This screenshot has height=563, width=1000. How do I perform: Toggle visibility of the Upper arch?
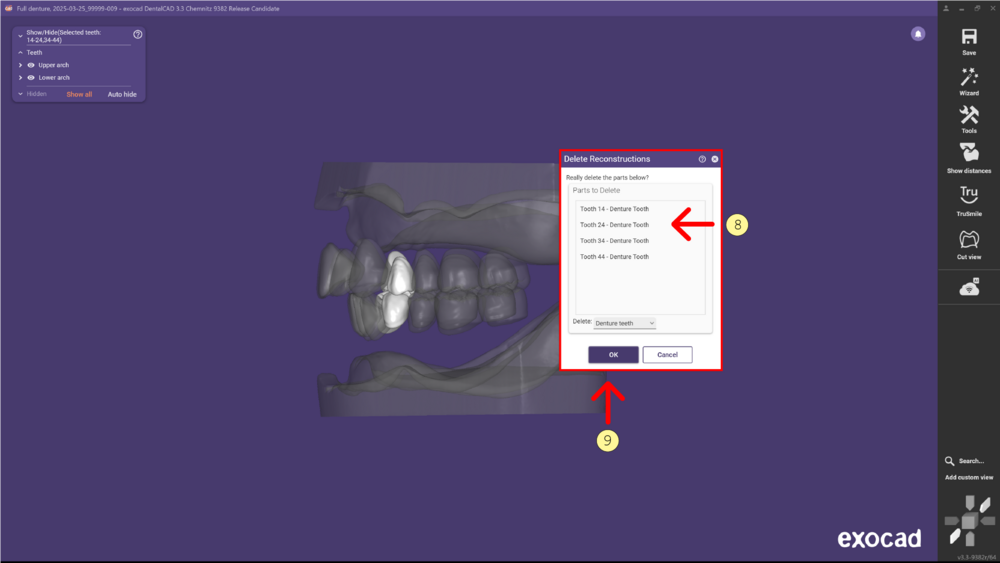31,65
